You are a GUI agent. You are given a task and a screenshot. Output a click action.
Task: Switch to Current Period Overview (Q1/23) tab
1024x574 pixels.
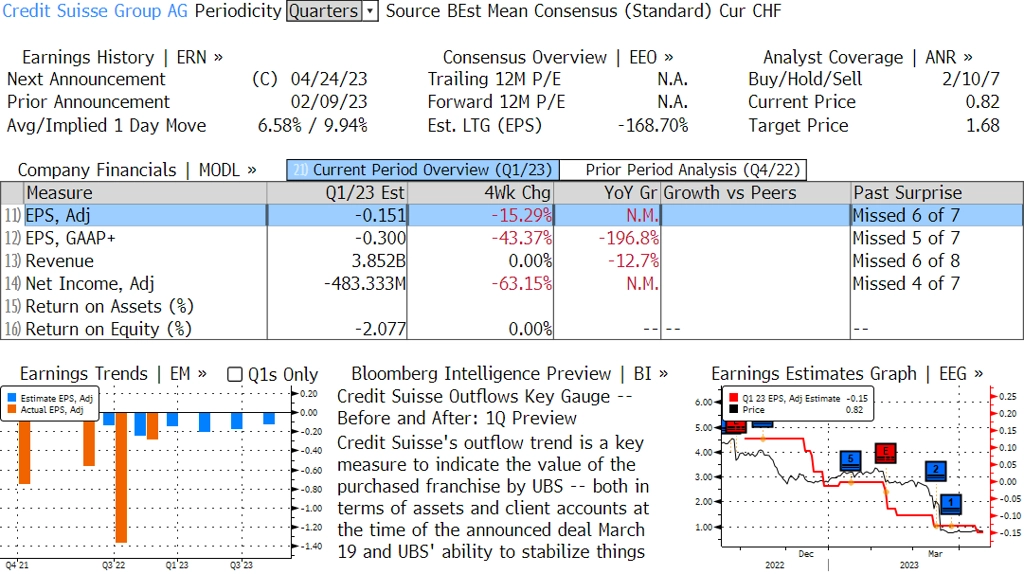point(423,170)
